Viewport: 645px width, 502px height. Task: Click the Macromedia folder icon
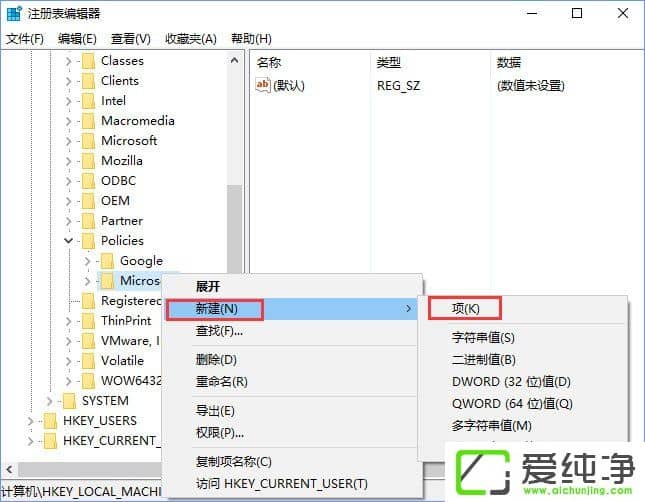tap(88, 121)
